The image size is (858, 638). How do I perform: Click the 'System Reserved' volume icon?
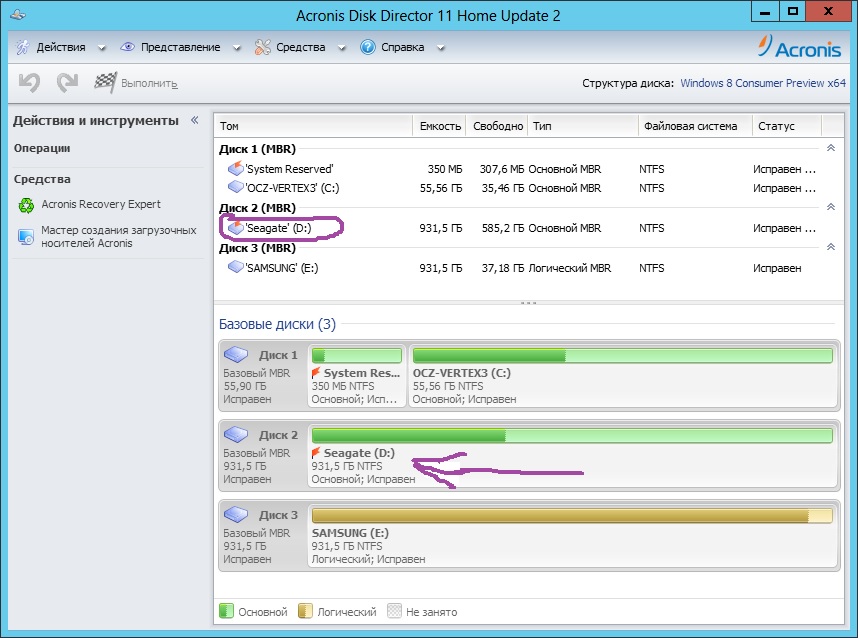(236, 168)
